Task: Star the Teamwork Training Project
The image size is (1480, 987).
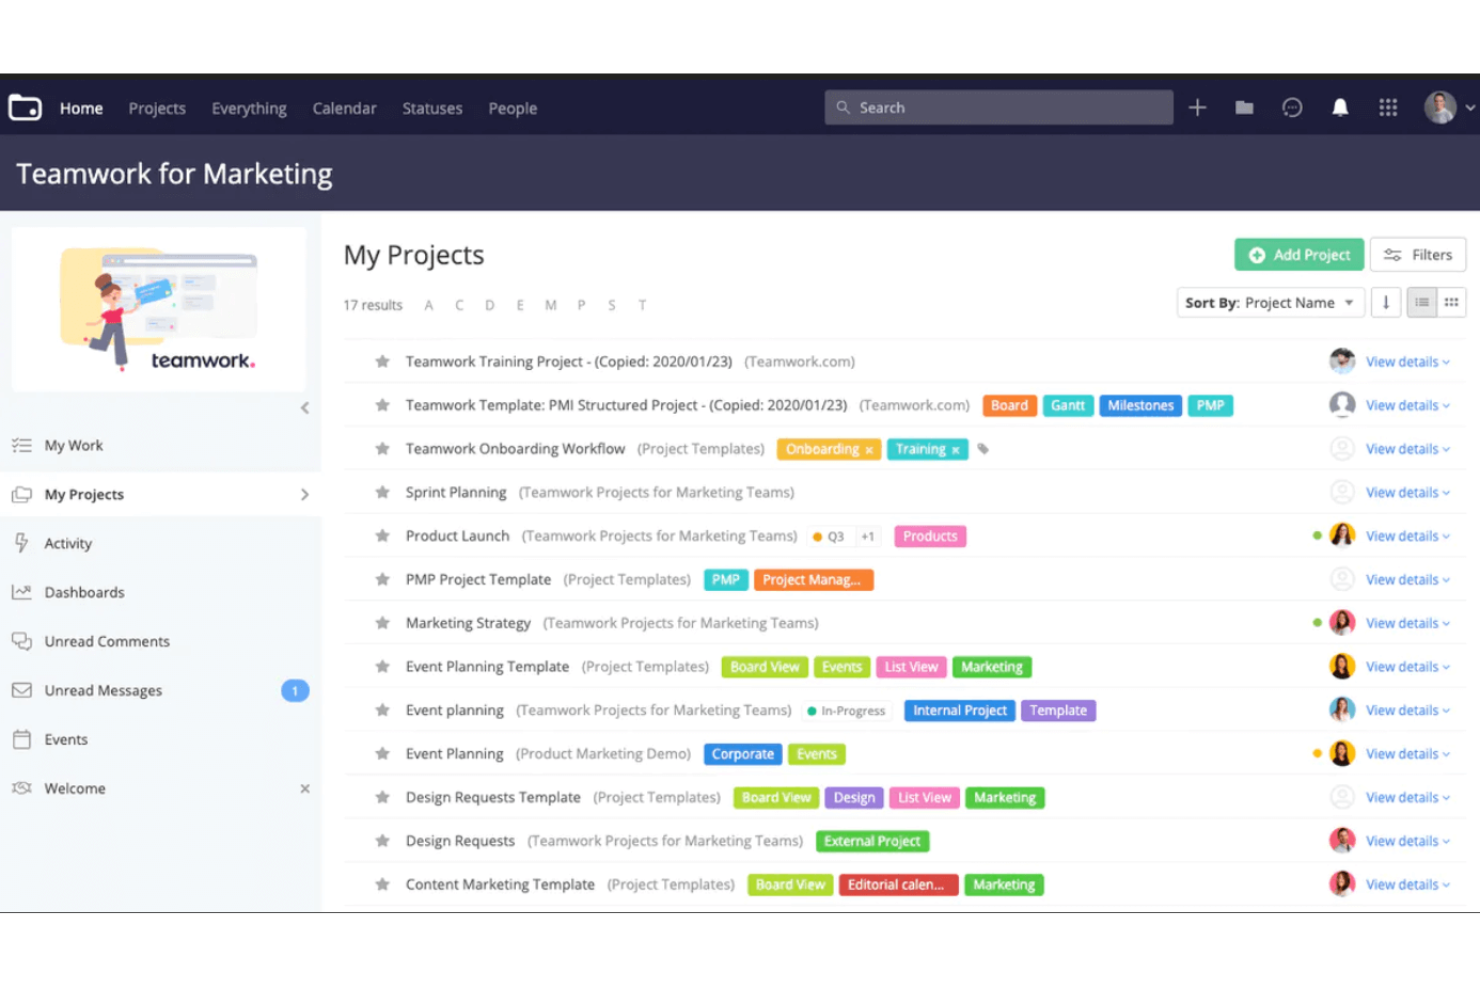Action: click(x=382, y=362)
